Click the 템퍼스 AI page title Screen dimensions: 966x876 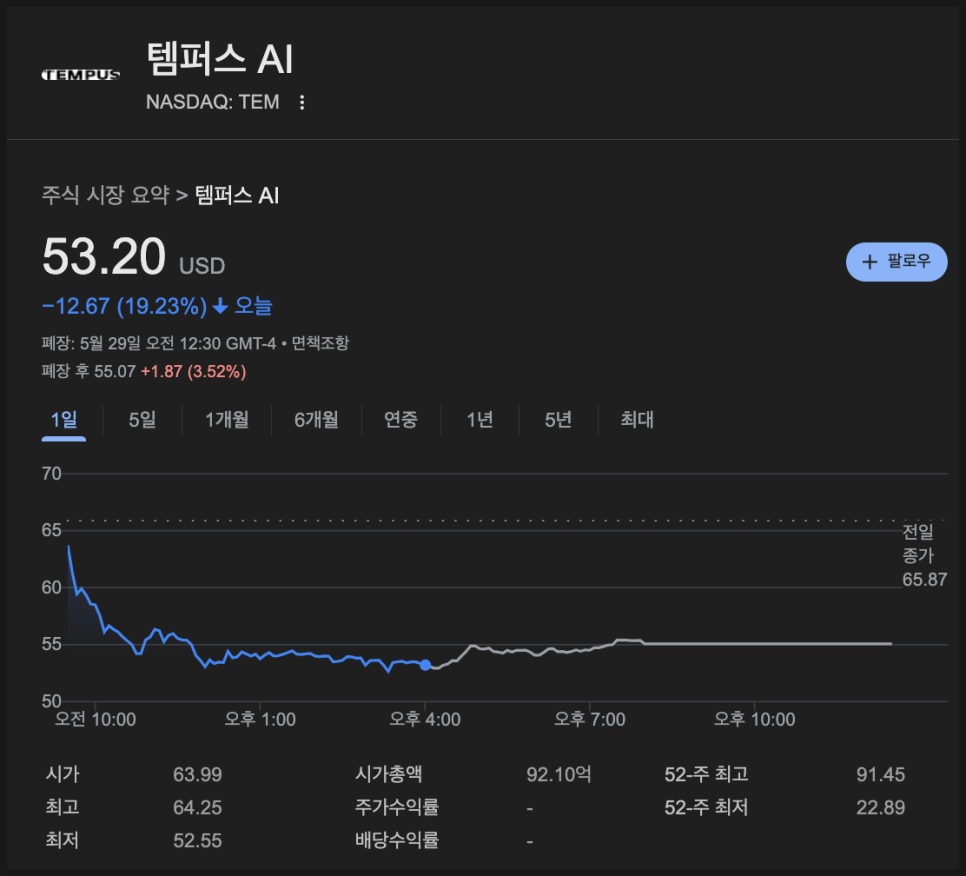pyautogui.click(x=220, y=59)
